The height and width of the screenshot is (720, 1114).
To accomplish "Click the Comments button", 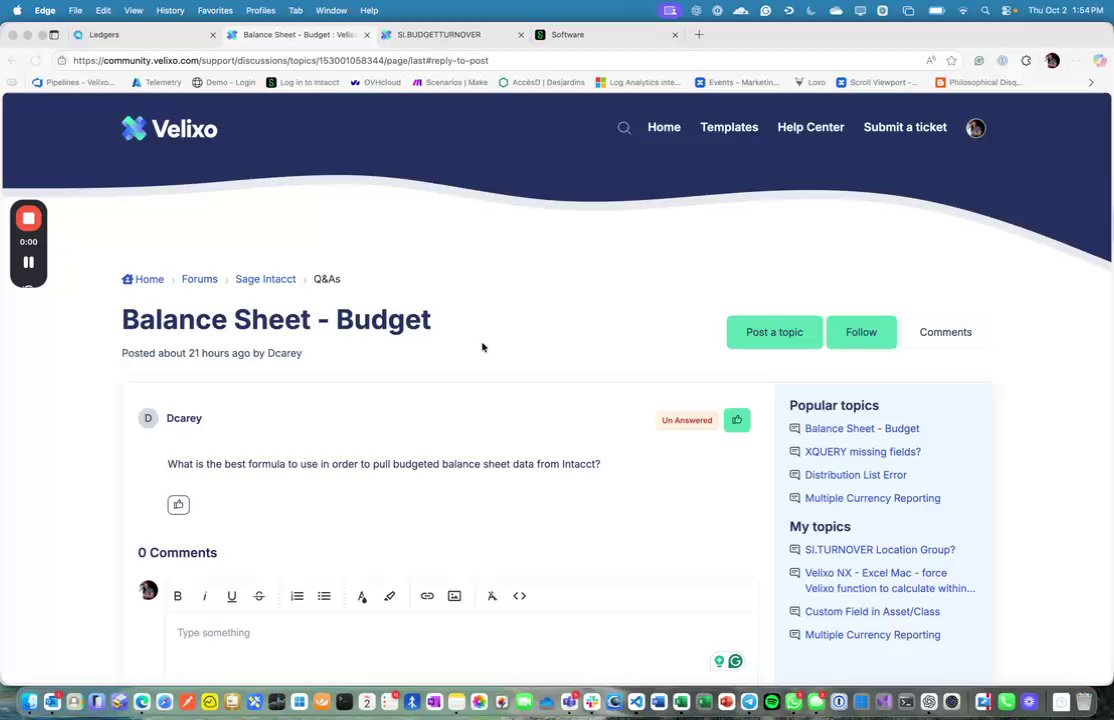I will tap(946, 332).
